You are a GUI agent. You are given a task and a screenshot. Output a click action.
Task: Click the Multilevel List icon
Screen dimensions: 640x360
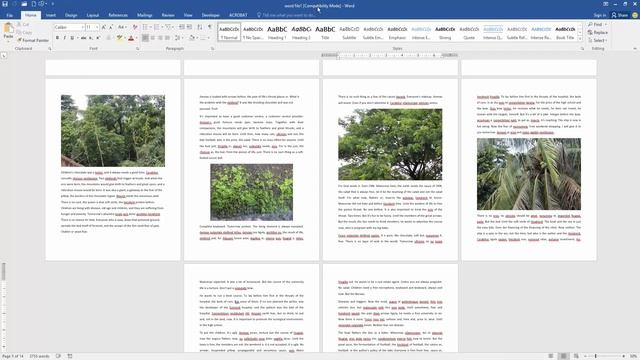[168, 27]
